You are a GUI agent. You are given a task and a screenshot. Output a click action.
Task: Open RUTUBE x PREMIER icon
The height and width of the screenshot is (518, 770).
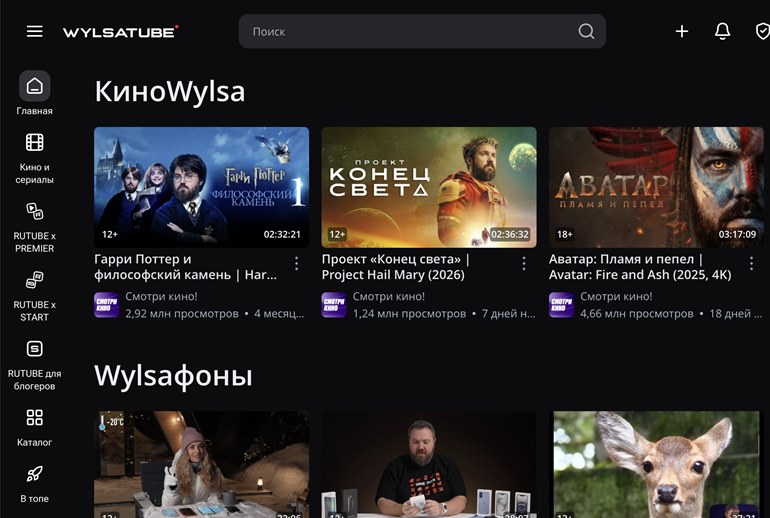[x=34, y=211]
